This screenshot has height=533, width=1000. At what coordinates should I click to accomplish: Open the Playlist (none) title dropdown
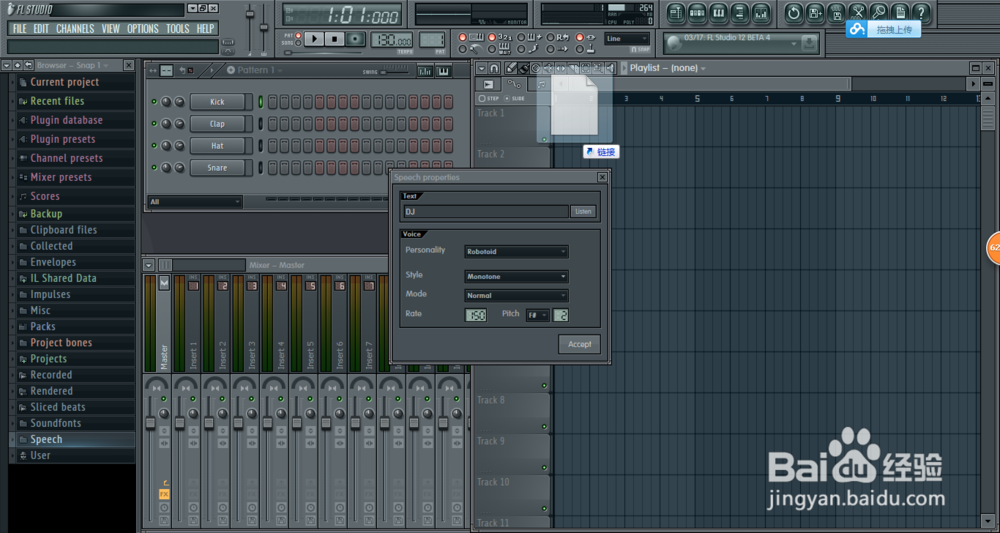coord(668,68)
